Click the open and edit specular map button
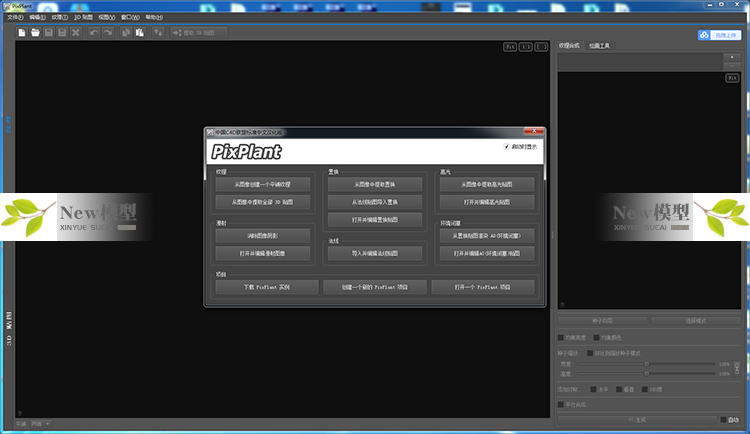 (487, 202)
